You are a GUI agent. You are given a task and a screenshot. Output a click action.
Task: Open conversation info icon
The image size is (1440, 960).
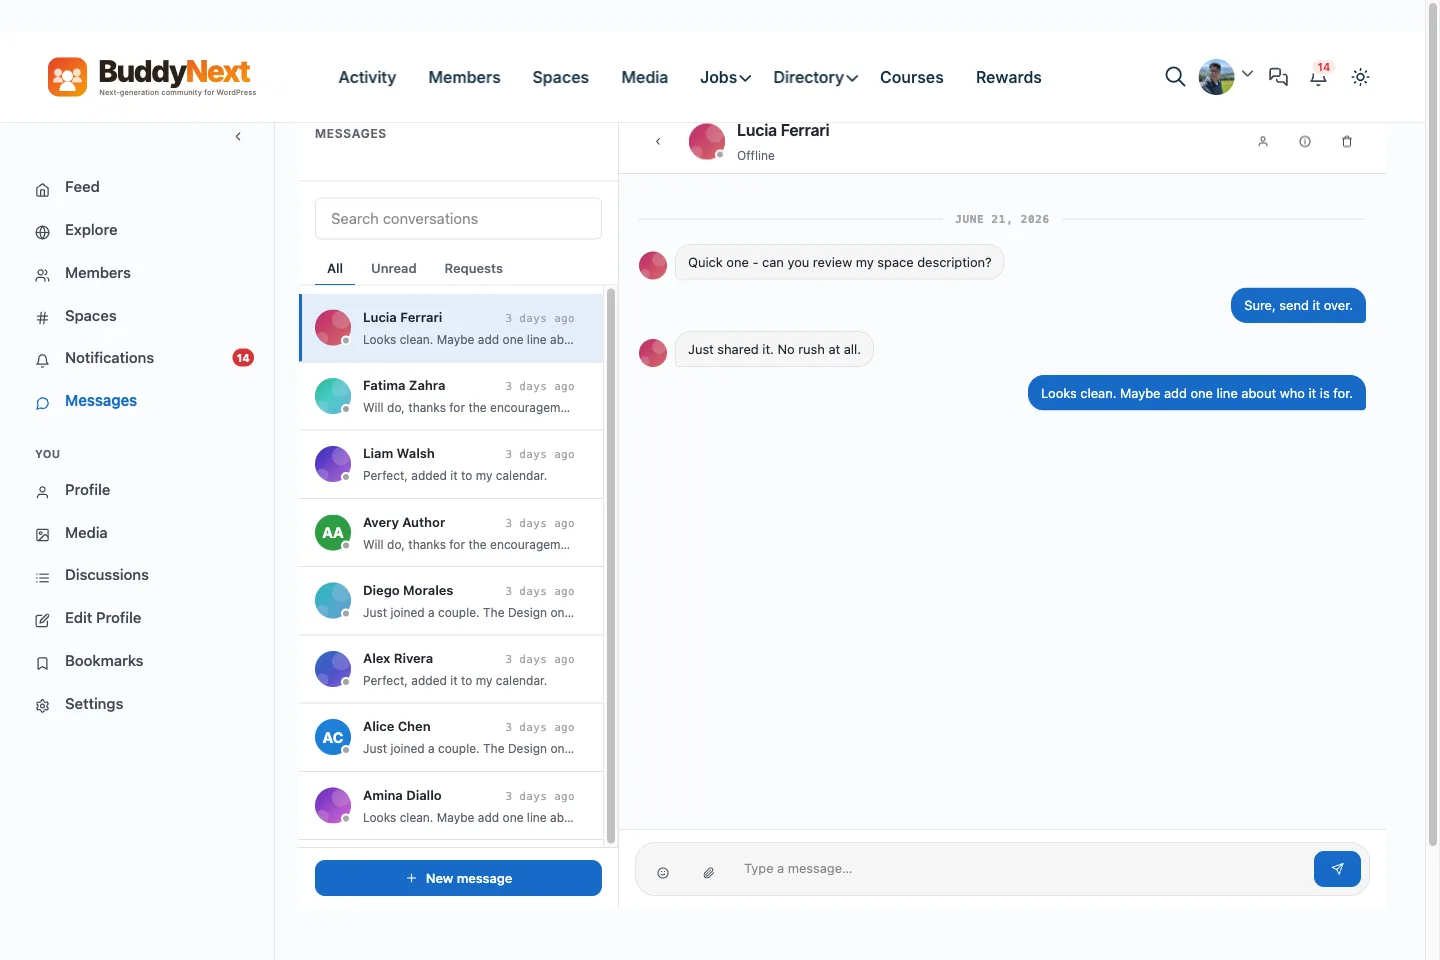click(x=1305, y=142)
